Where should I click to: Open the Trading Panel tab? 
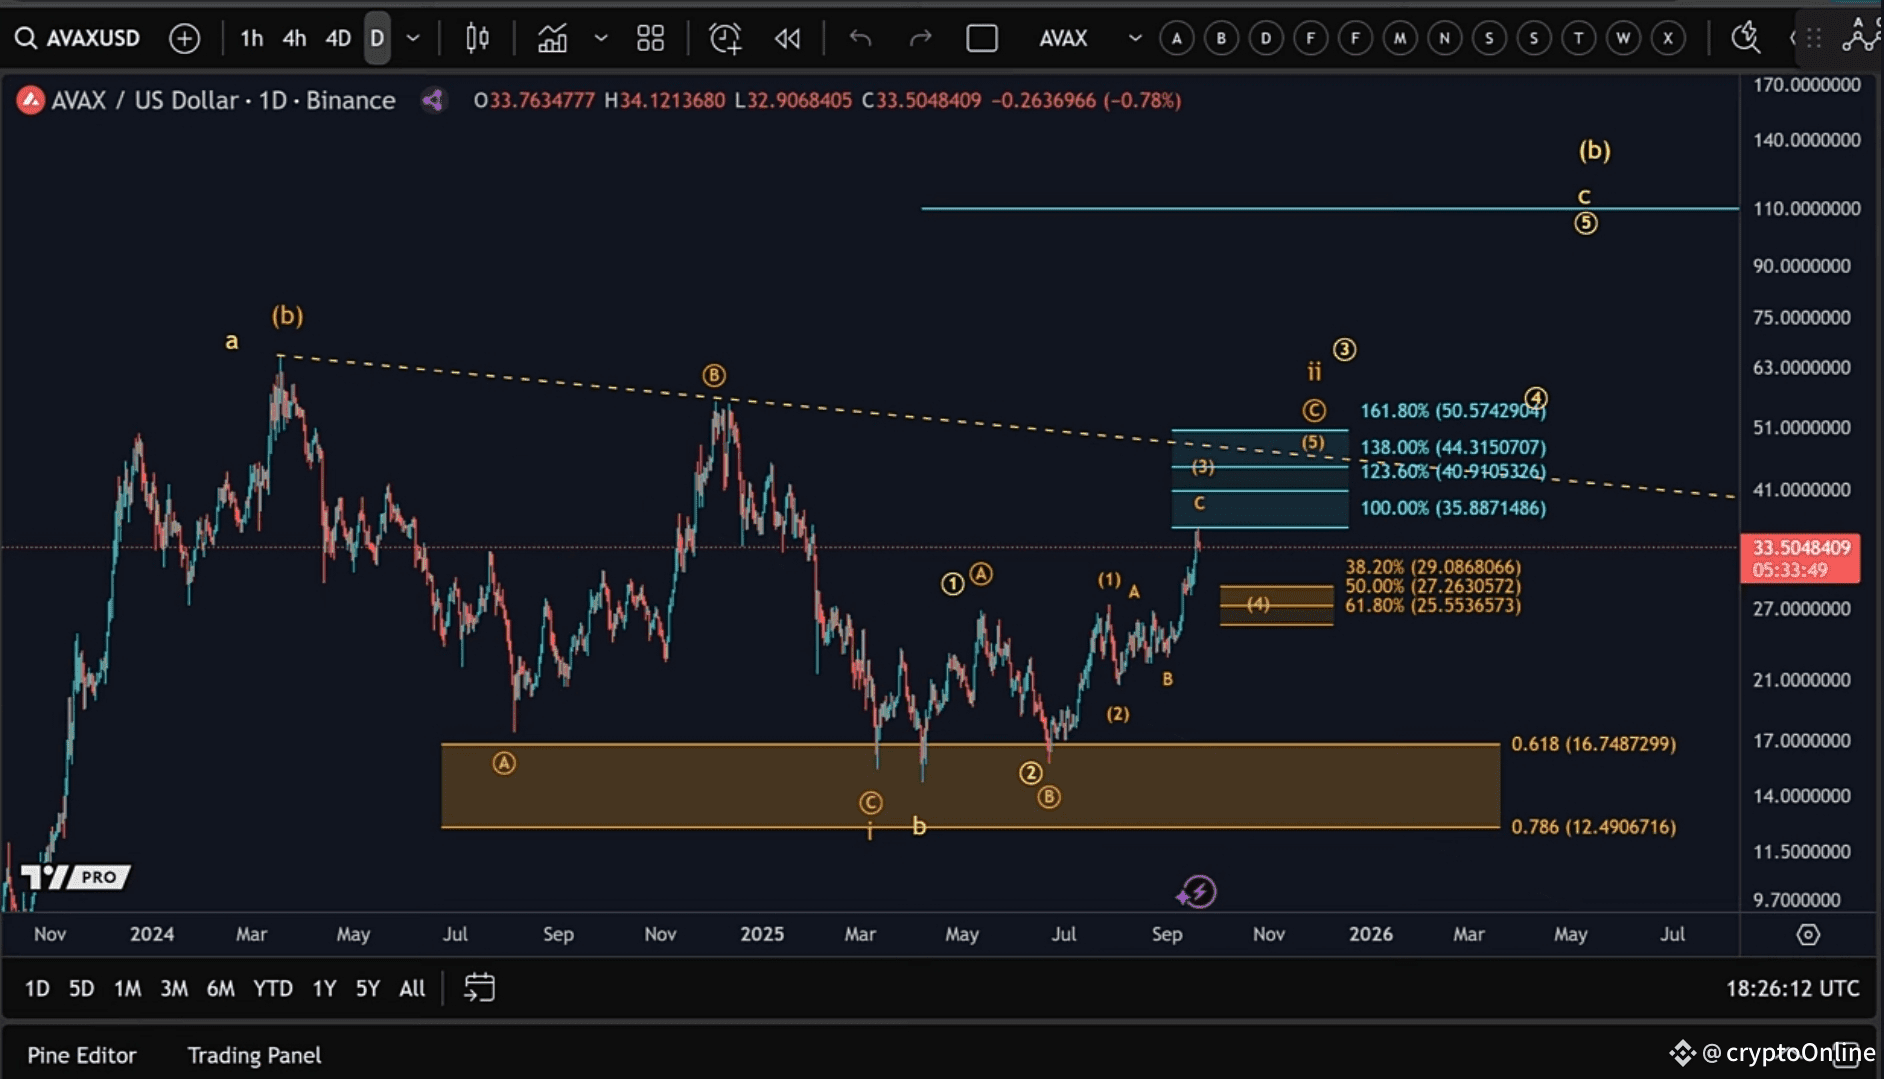[x=254, y=1055]
